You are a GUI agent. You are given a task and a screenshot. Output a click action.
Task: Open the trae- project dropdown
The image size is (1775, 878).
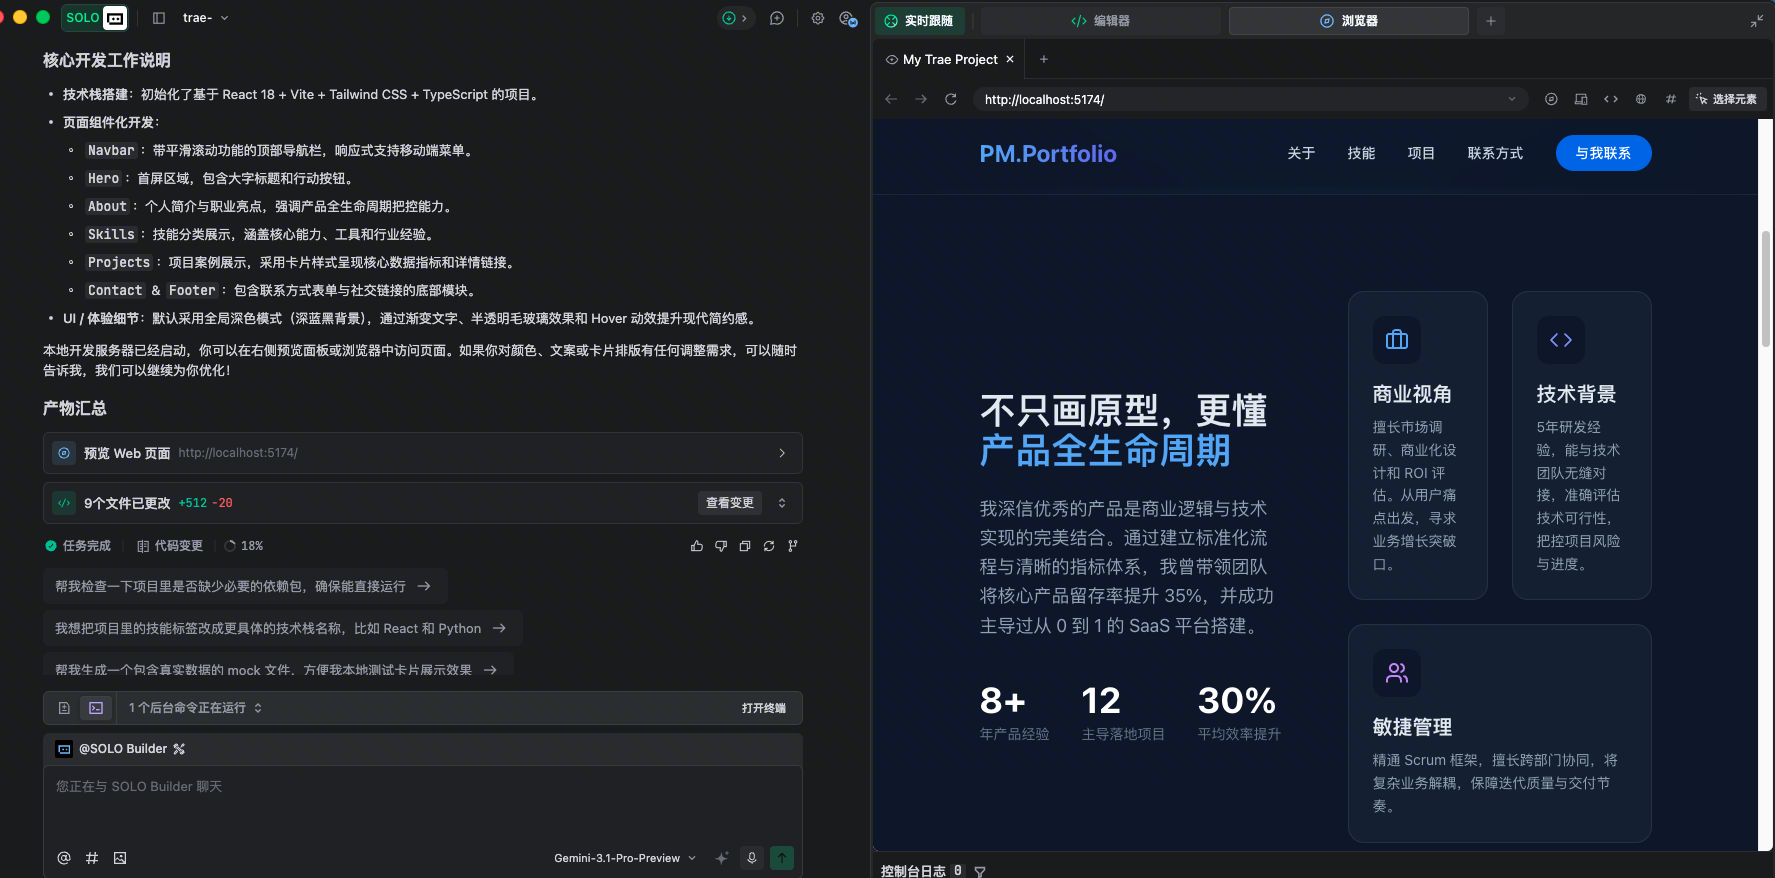[x=206, y=18]
